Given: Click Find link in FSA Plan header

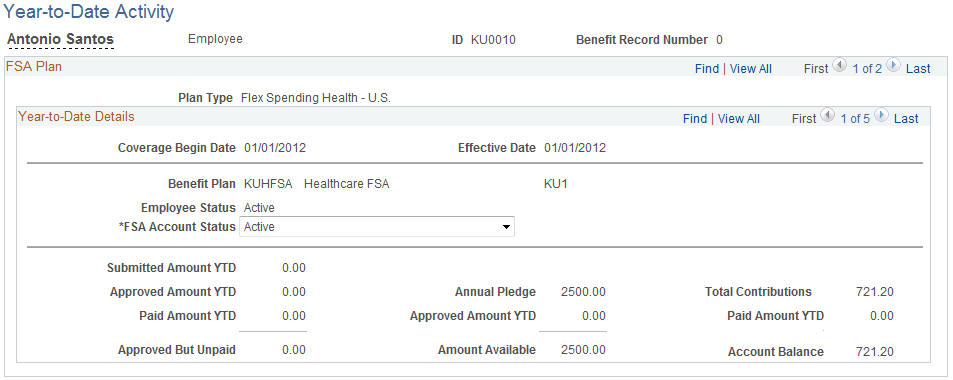Looking at the screenshot, I should pos(707,69).
